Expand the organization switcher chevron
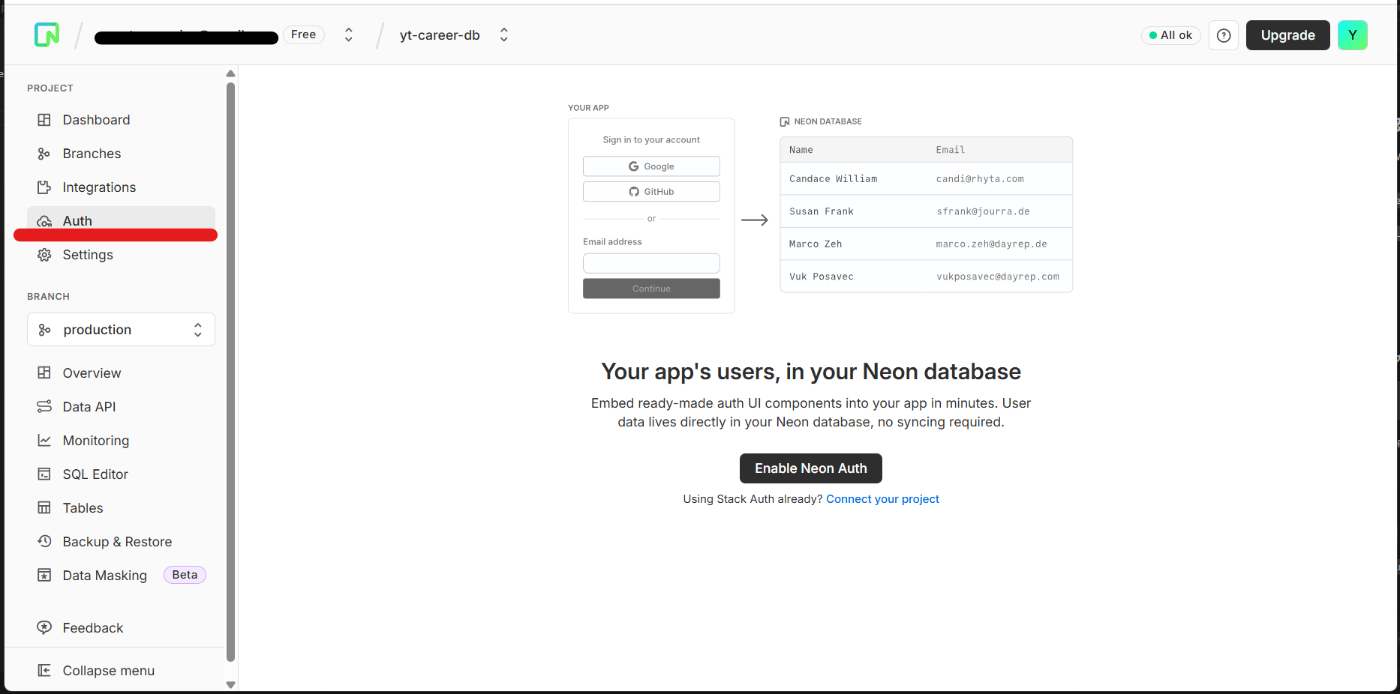Screen dimensions: 1400x694 (349, 35)
